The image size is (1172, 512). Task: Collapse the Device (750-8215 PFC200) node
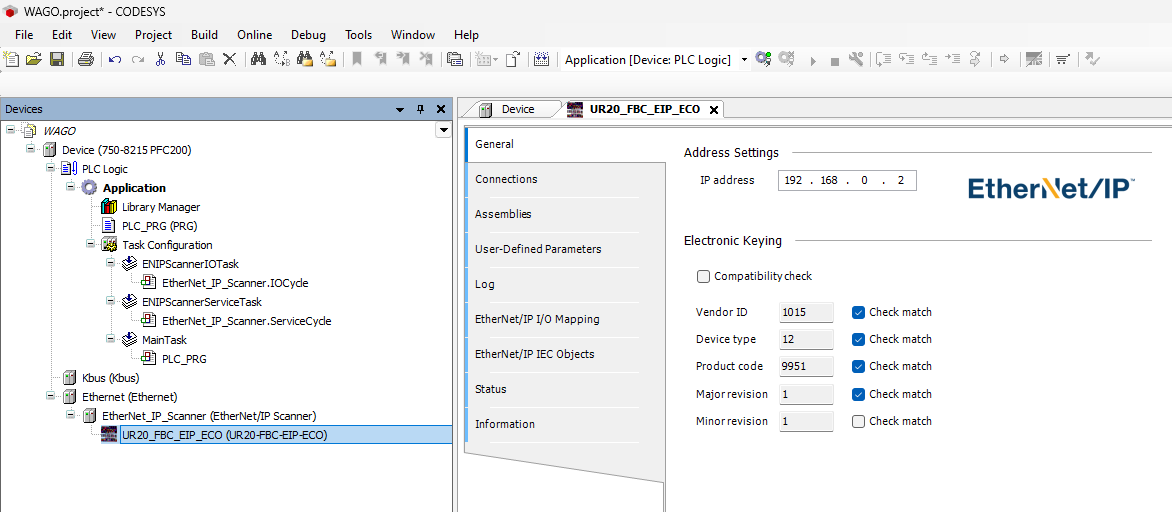tap(30, 149)
